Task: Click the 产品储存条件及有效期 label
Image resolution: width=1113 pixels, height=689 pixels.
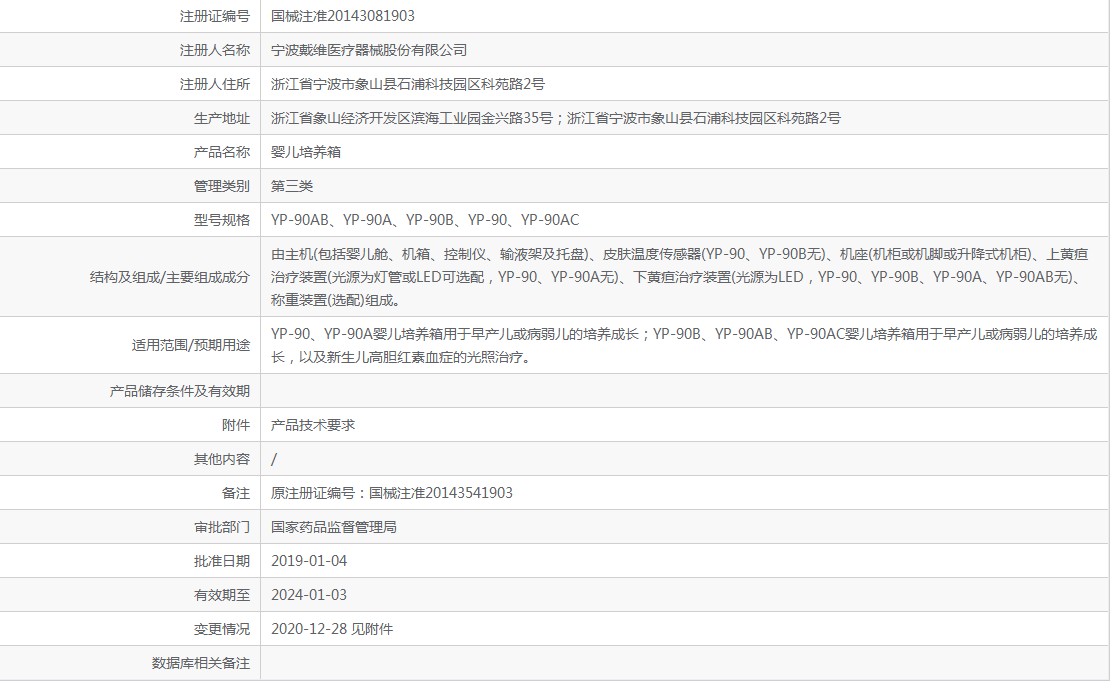Action: pos(180,391)
